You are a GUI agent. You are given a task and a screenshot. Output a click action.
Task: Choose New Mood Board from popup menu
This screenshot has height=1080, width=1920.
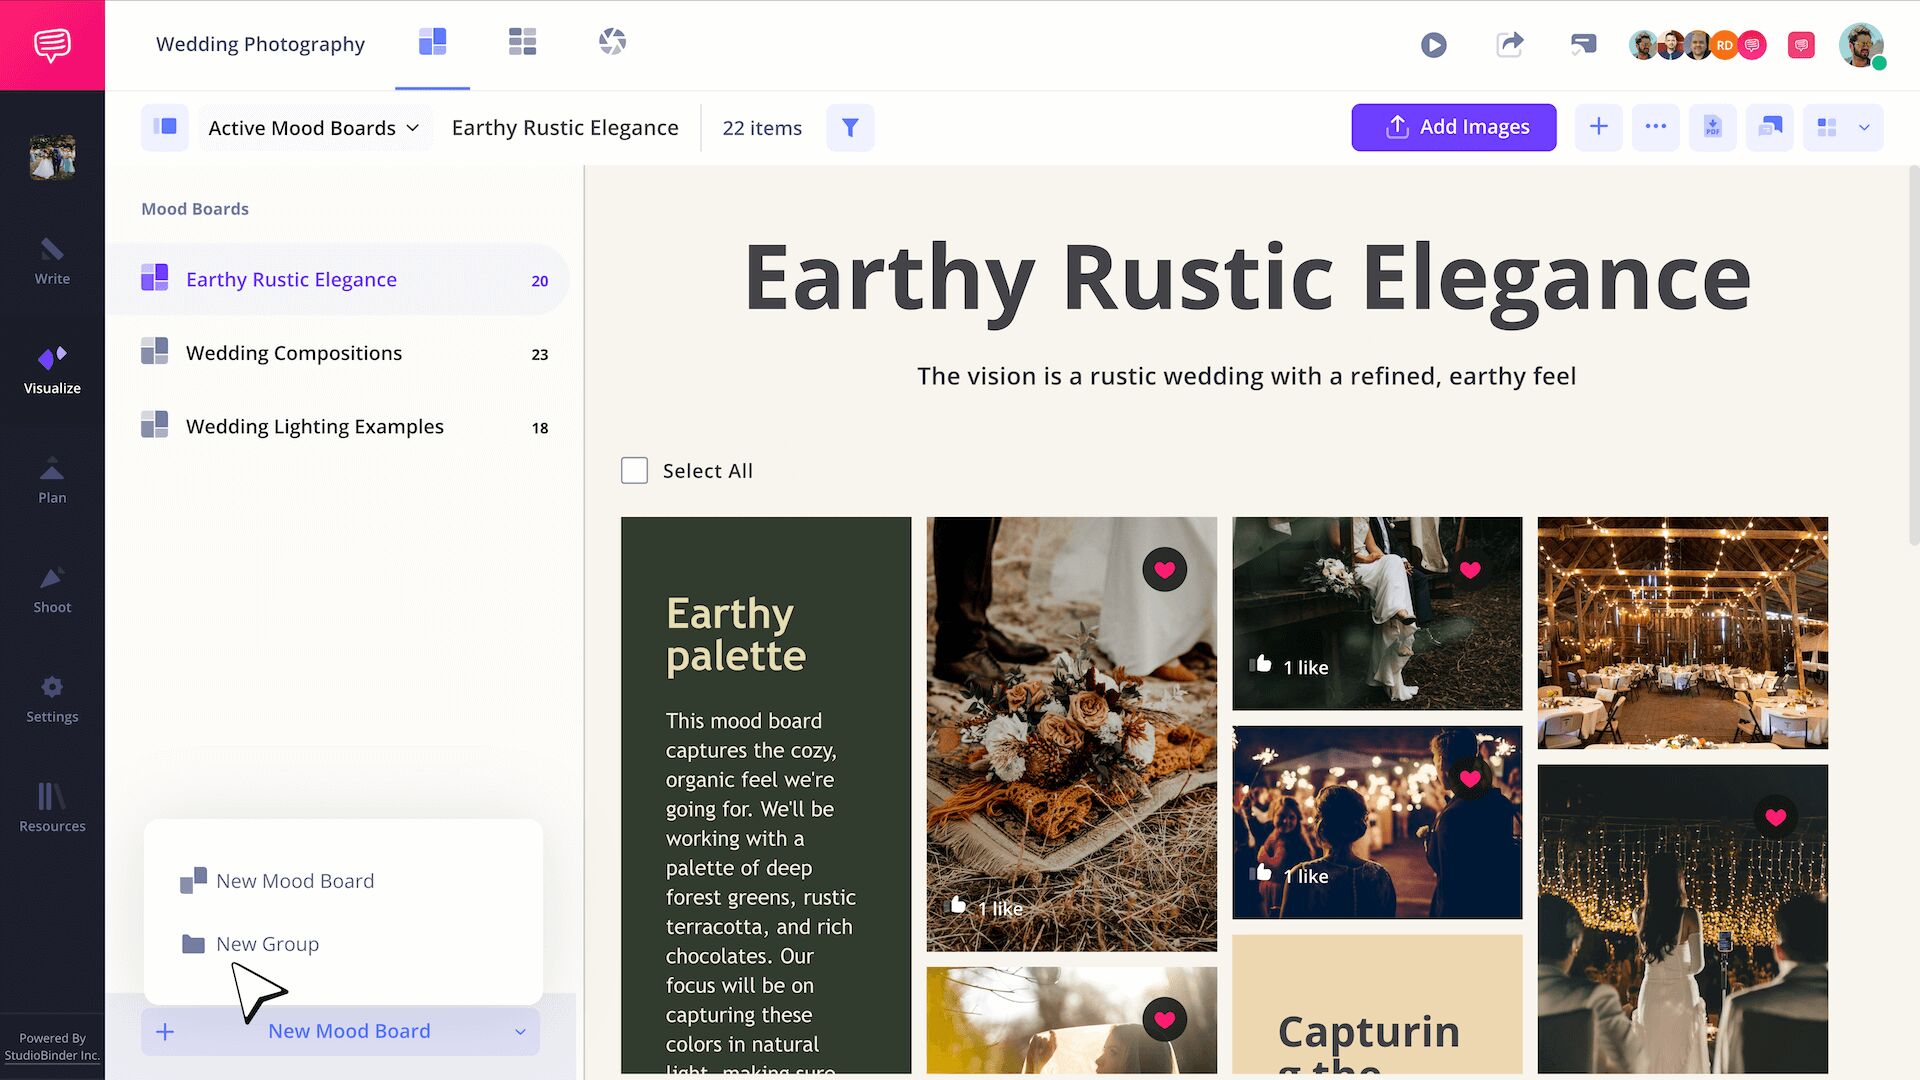click(294, 881)
